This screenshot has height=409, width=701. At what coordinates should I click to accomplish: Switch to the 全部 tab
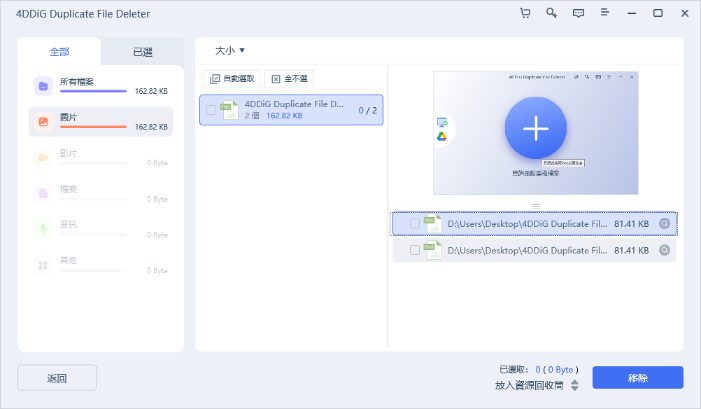(x=59, y=52)
